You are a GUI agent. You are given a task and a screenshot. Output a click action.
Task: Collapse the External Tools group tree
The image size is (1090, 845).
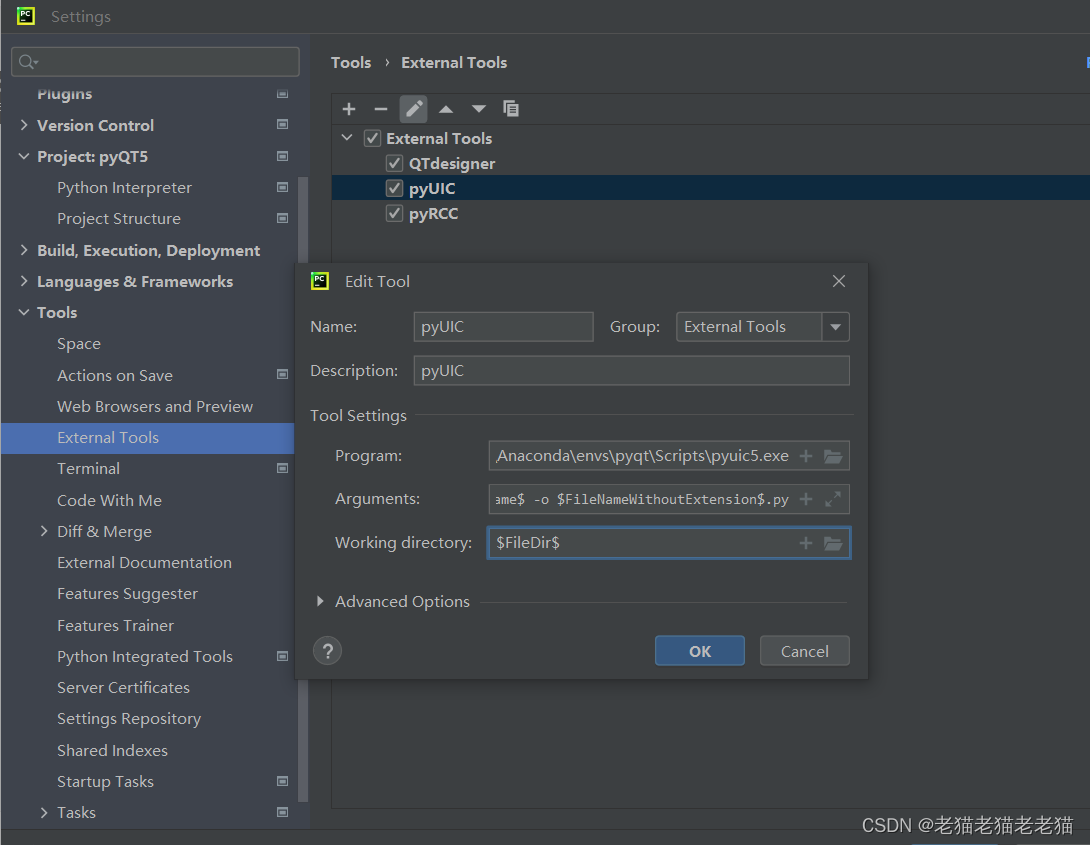pos(347,138)
